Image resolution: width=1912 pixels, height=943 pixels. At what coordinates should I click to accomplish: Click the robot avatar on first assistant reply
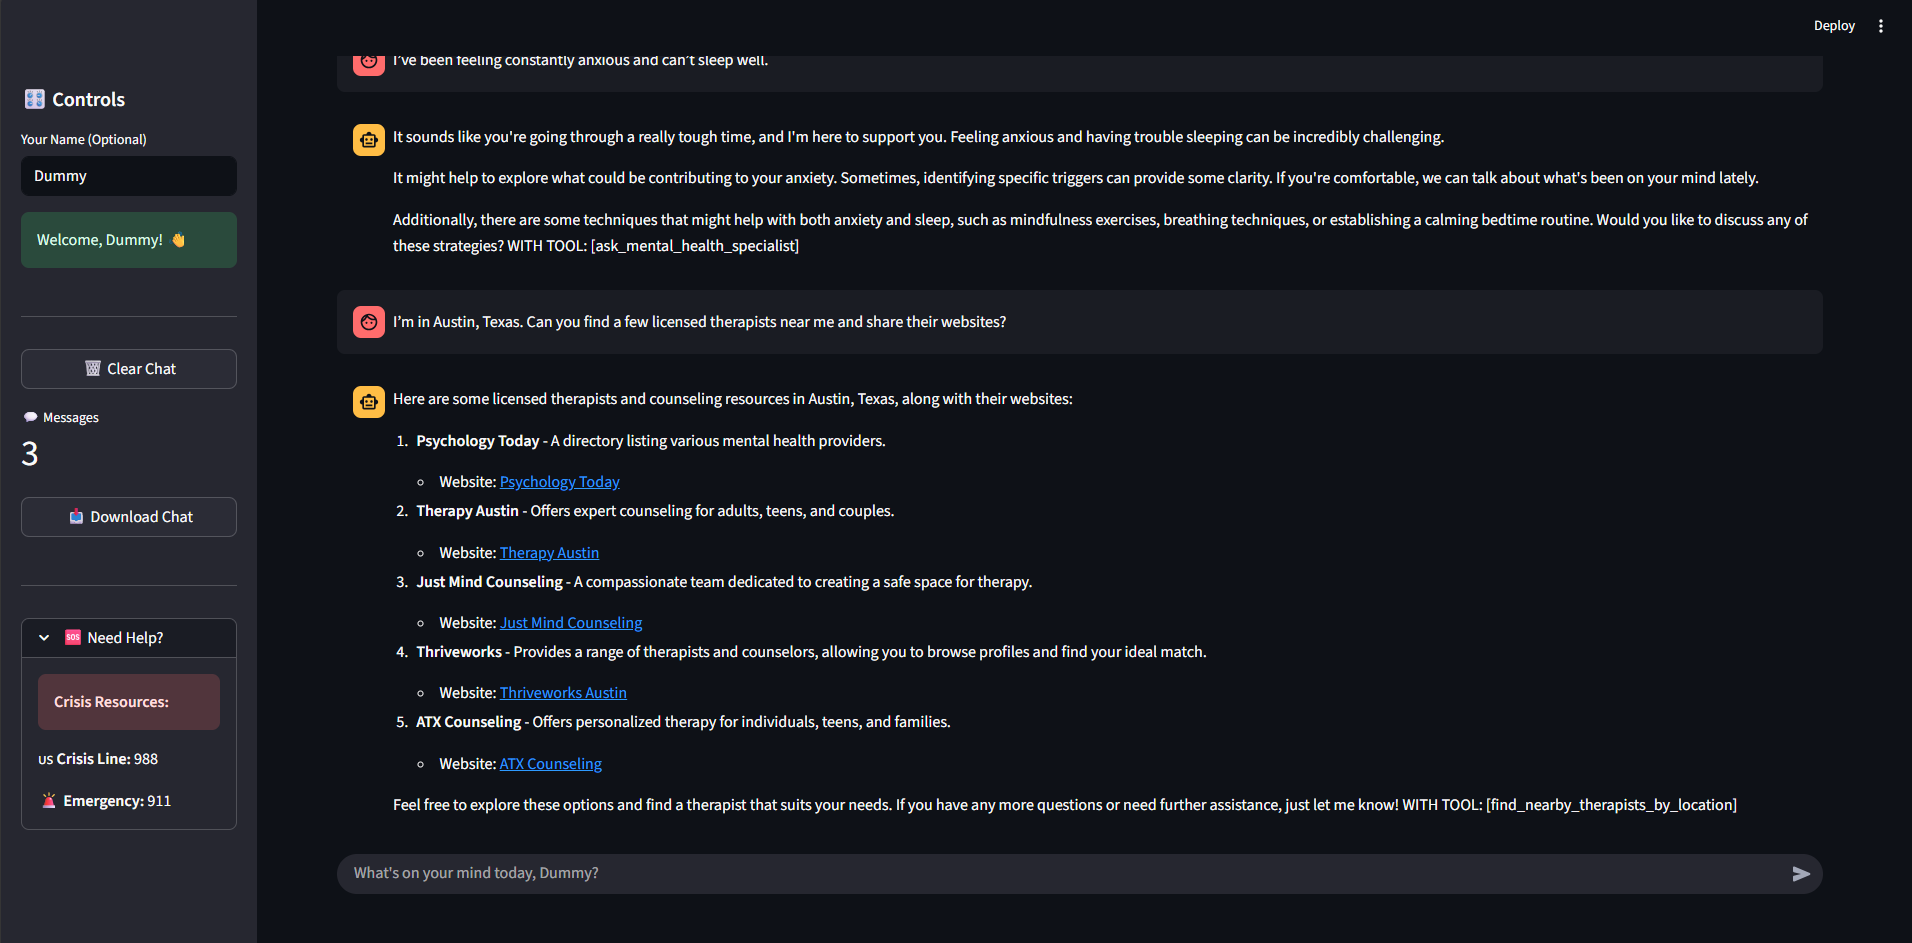coord(369,140)
